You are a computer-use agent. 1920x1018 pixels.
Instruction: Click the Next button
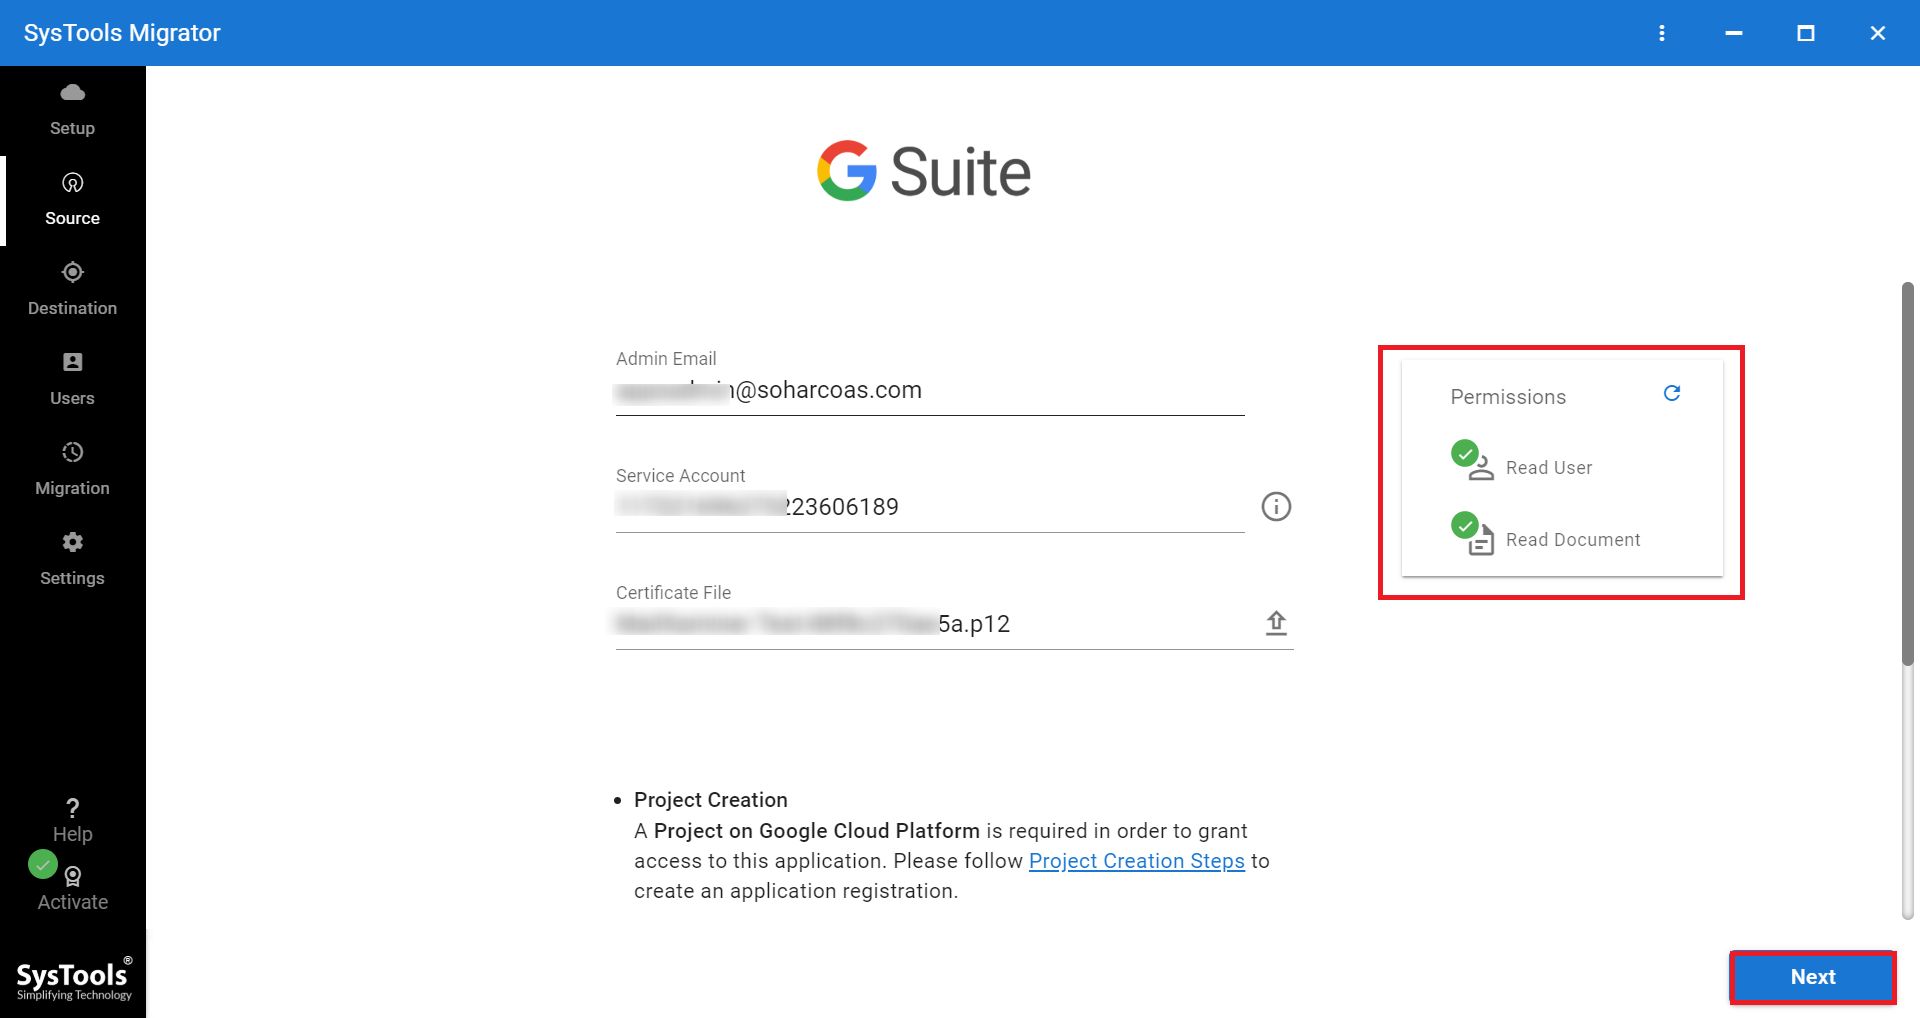(x=1813, y=977)
